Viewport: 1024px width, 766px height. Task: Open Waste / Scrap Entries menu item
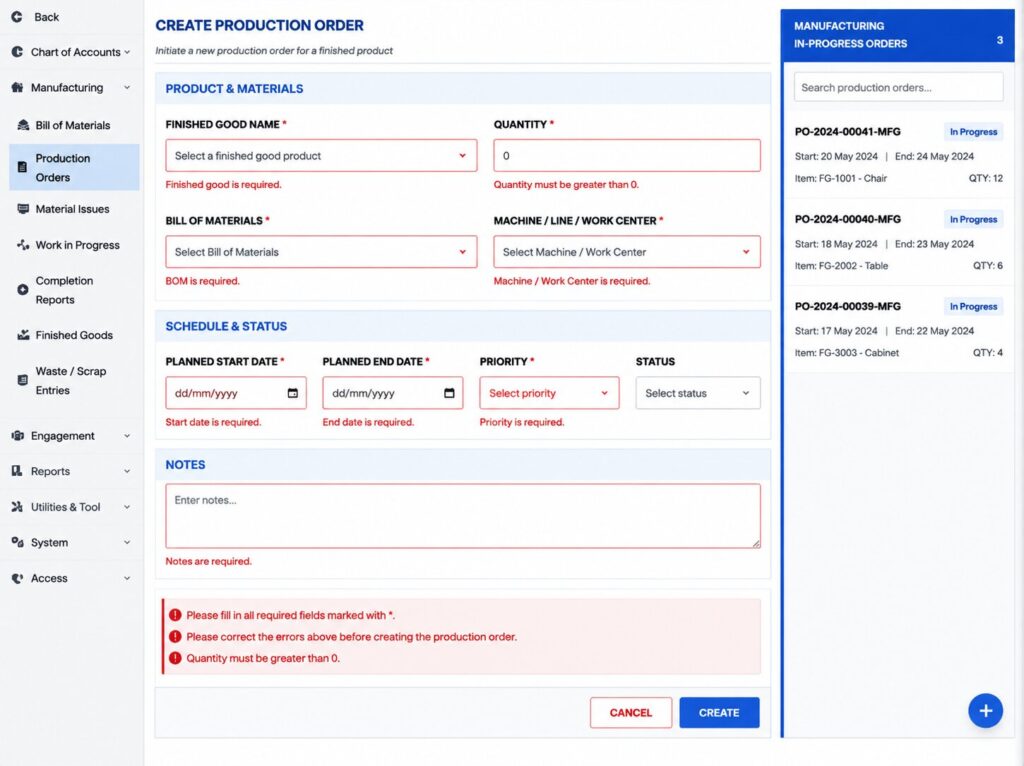coord(74,381)
